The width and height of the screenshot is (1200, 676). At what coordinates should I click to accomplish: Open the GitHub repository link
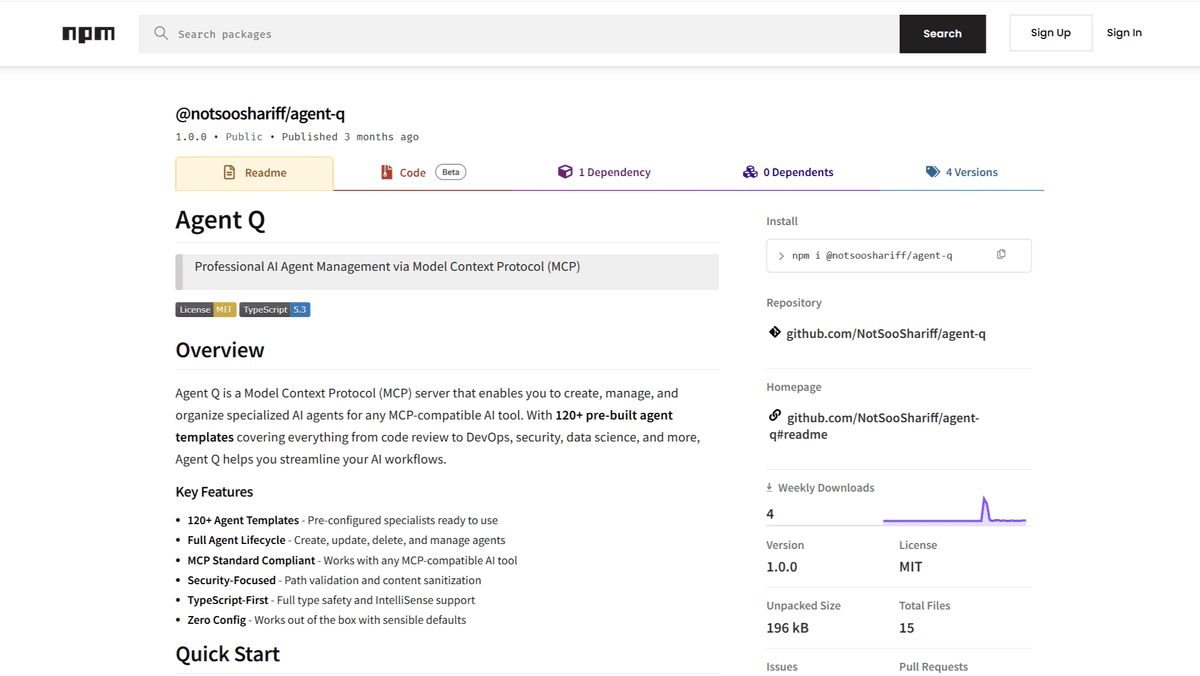coord(886,334)
